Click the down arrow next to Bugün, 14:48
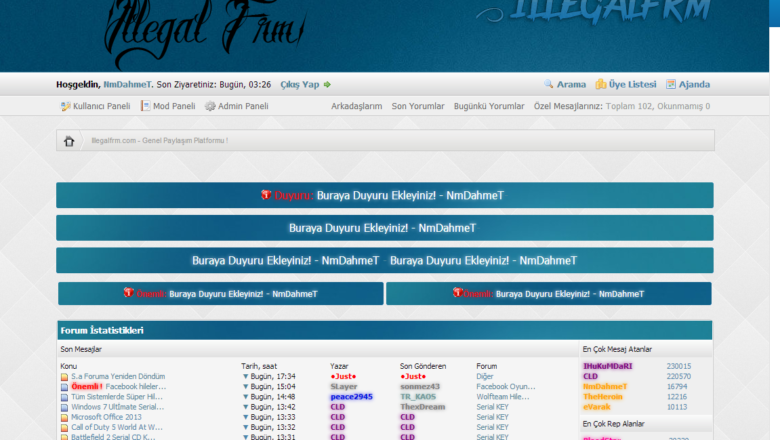 point(245,397)
